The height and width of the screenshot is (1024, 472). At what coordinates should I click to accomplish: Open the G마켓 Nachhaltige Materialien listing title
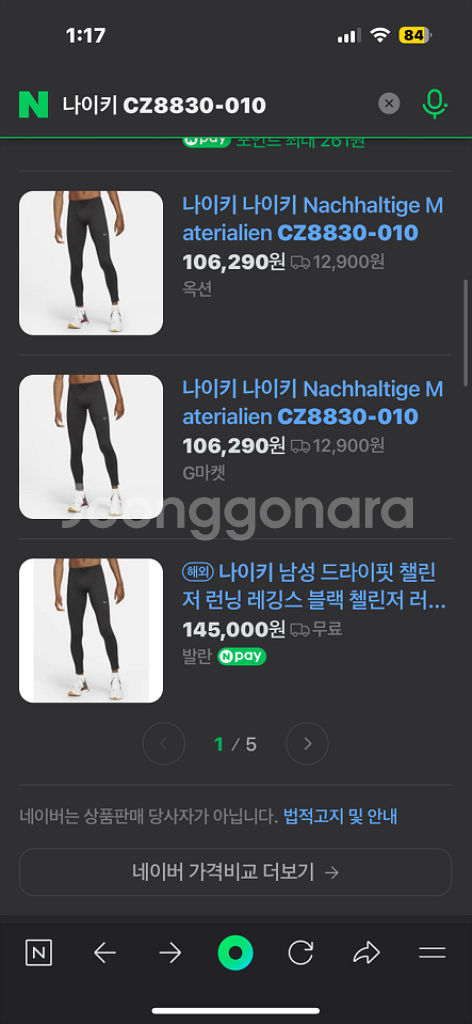point(313,403)
